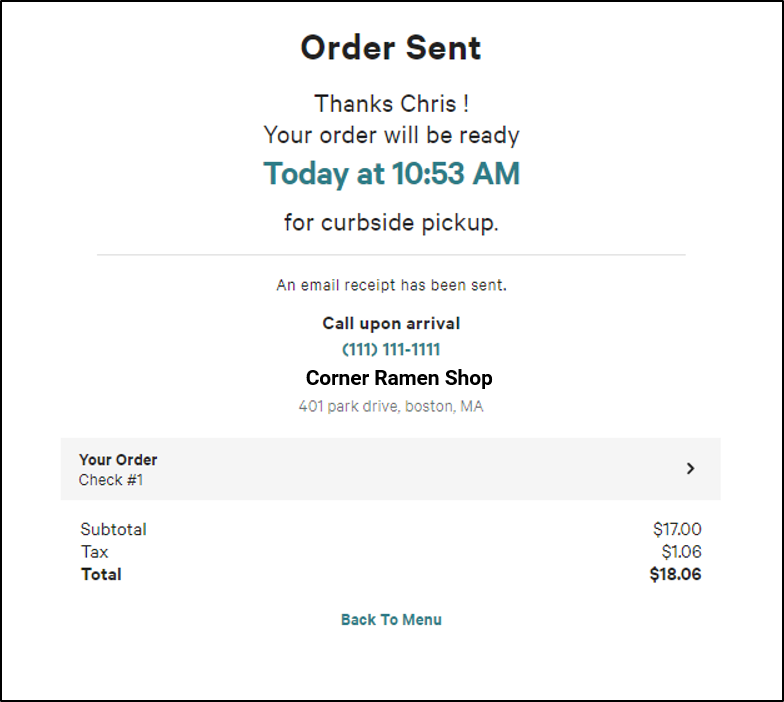
Task: Select the Corner Ramen Shop restaurant name
Action: [399, 378]
